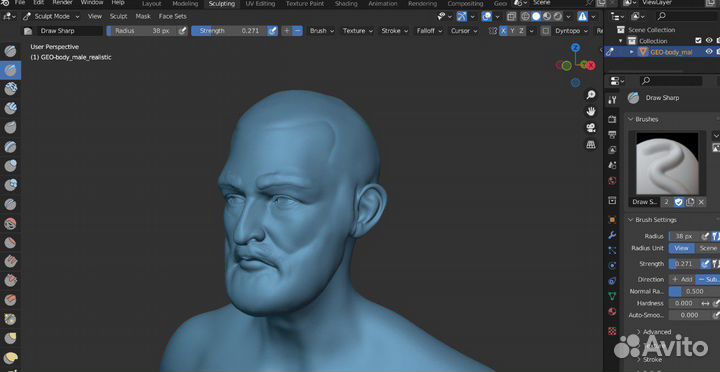Toggle Y axis symmetry

(512, 31)
